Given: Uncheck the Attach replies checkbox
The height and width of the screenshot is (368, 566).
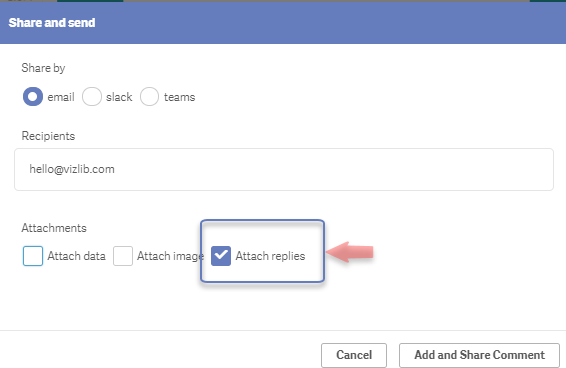Looking at the screenshot, I should click(x=221, y=256).
